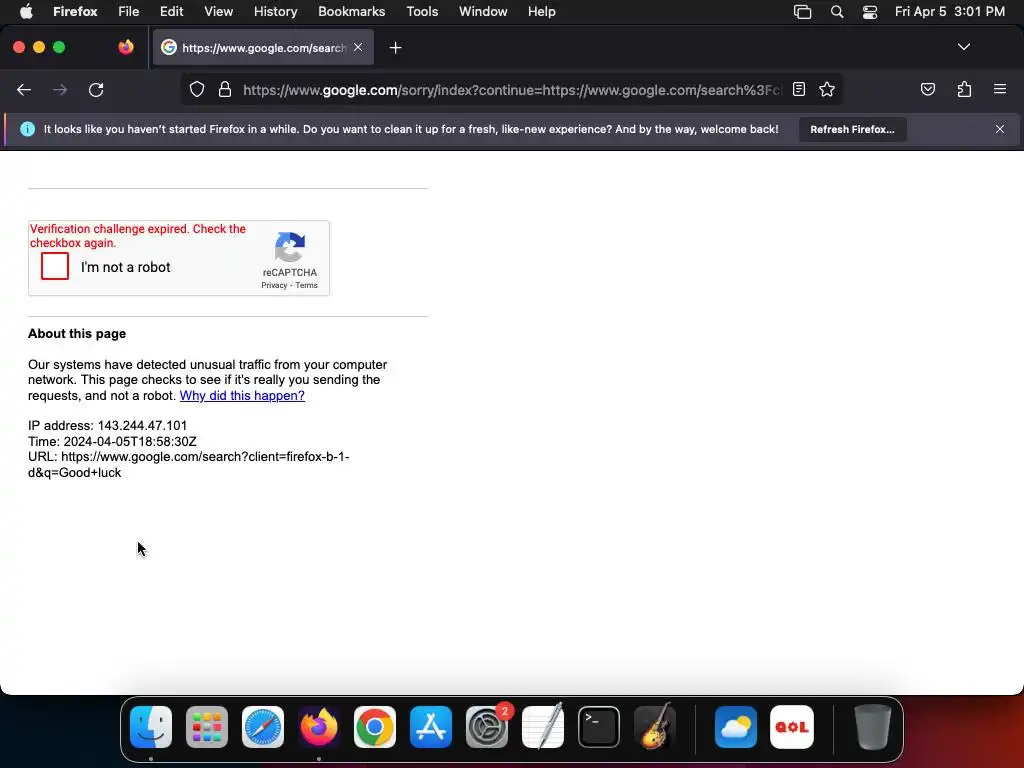
Task: Open the Window menu
Action: click(483, 12)
